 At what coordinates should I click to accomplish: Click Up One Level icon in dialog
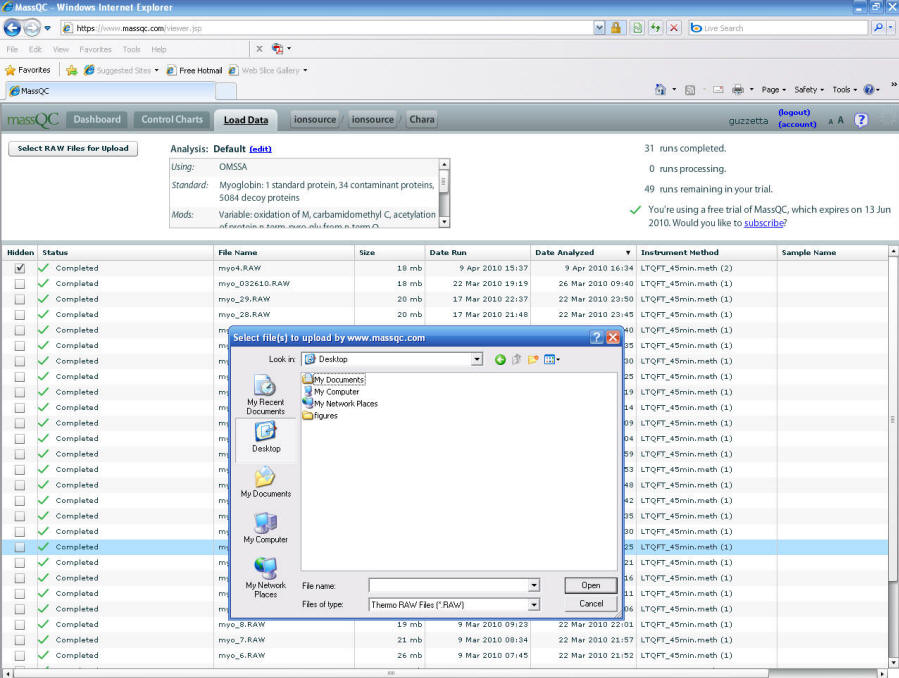pyautogui.click(x=517, y=359)
